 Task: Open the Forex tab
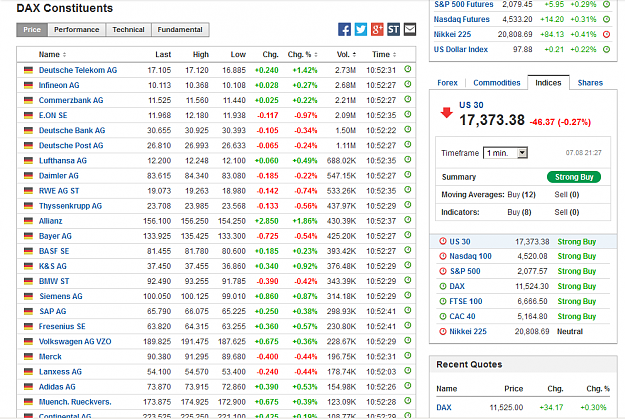[x=447, y=83]
